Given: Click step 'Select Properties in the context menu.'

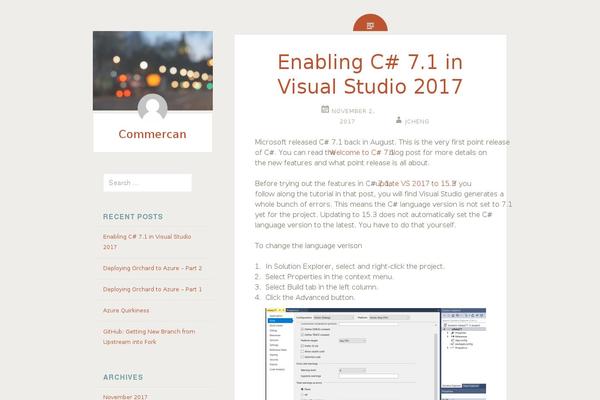Looking at the screenshot, I should [329, 276].
